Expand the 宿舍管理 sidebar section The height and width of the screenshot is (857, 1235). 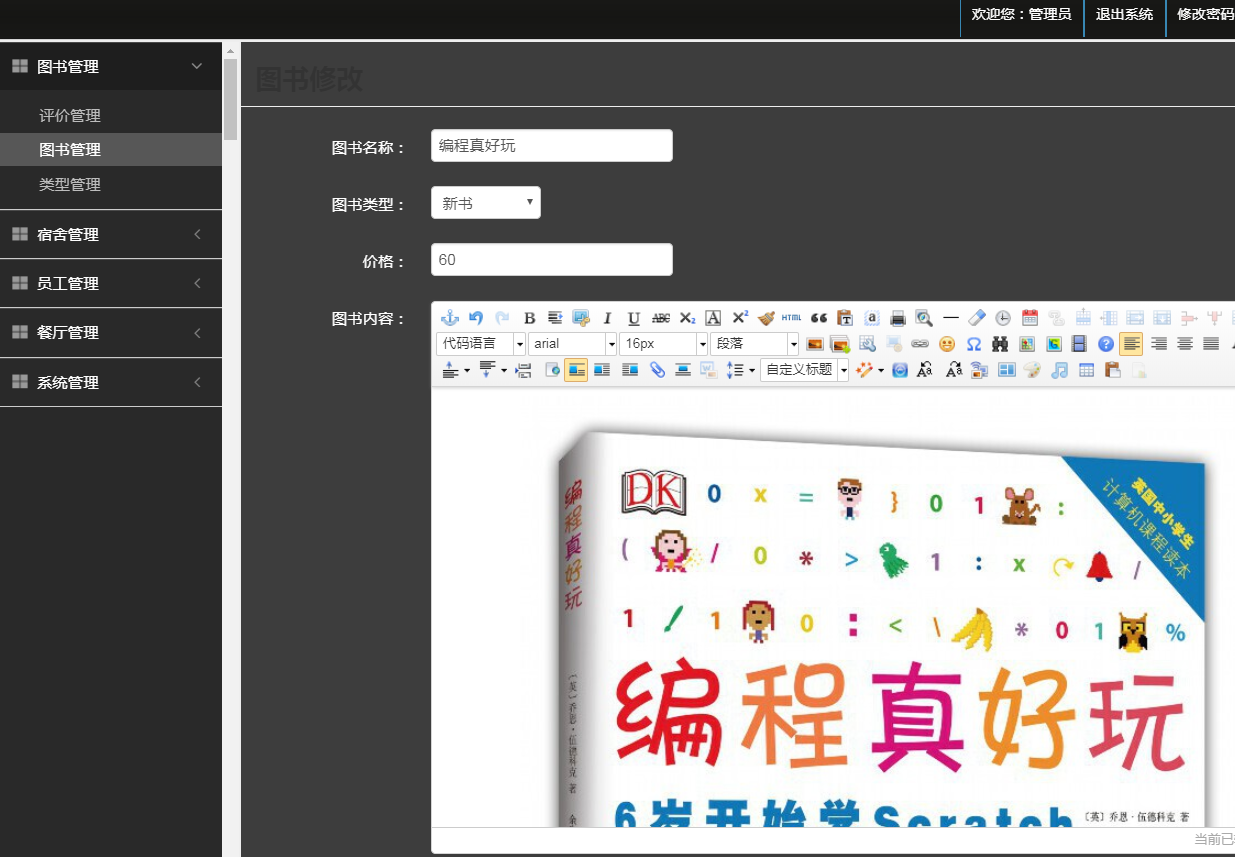click(111, 234)
